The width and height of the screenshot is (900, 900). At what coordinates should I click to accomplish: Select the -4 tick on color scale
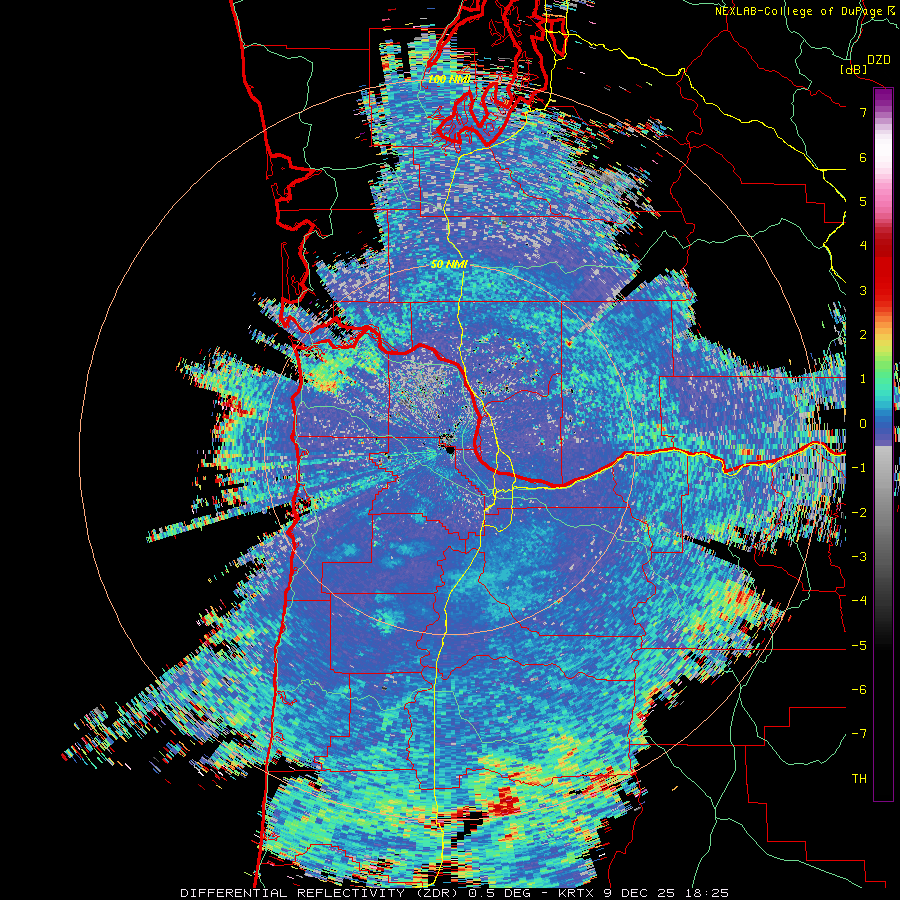click(859, 600)
